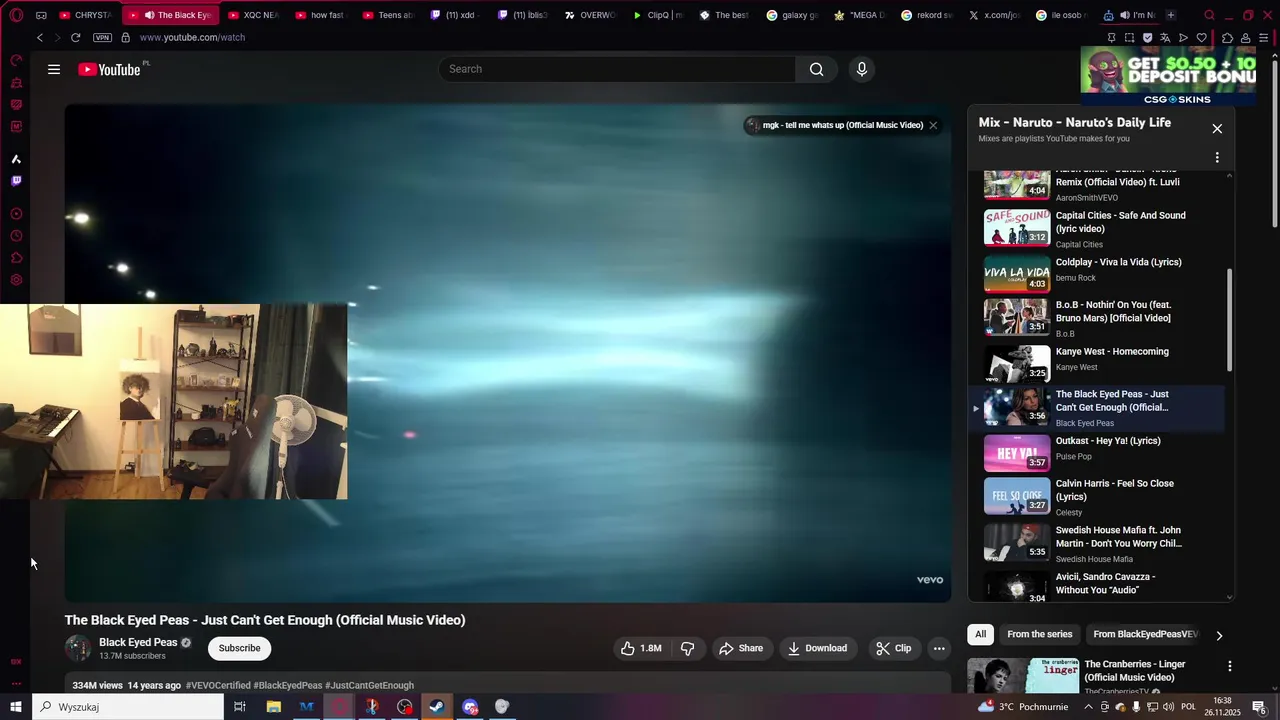Open the Windows Start menu

pyautogui.click(x=15, y=707)
